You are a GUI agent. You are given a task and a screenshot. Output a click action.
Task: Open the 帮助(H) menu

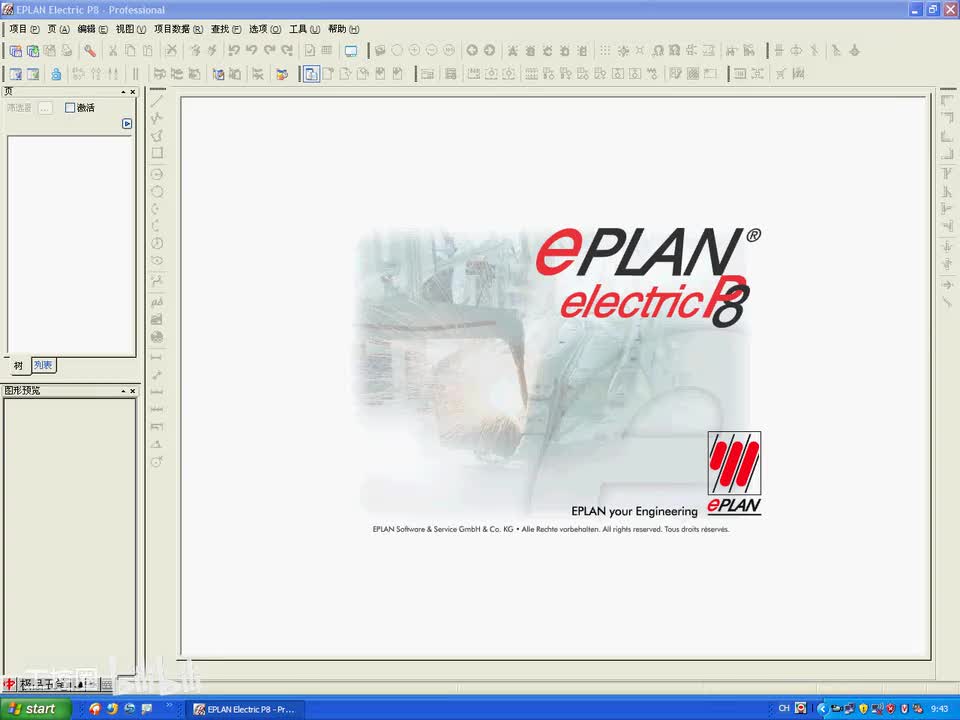[x=343, y=29]
